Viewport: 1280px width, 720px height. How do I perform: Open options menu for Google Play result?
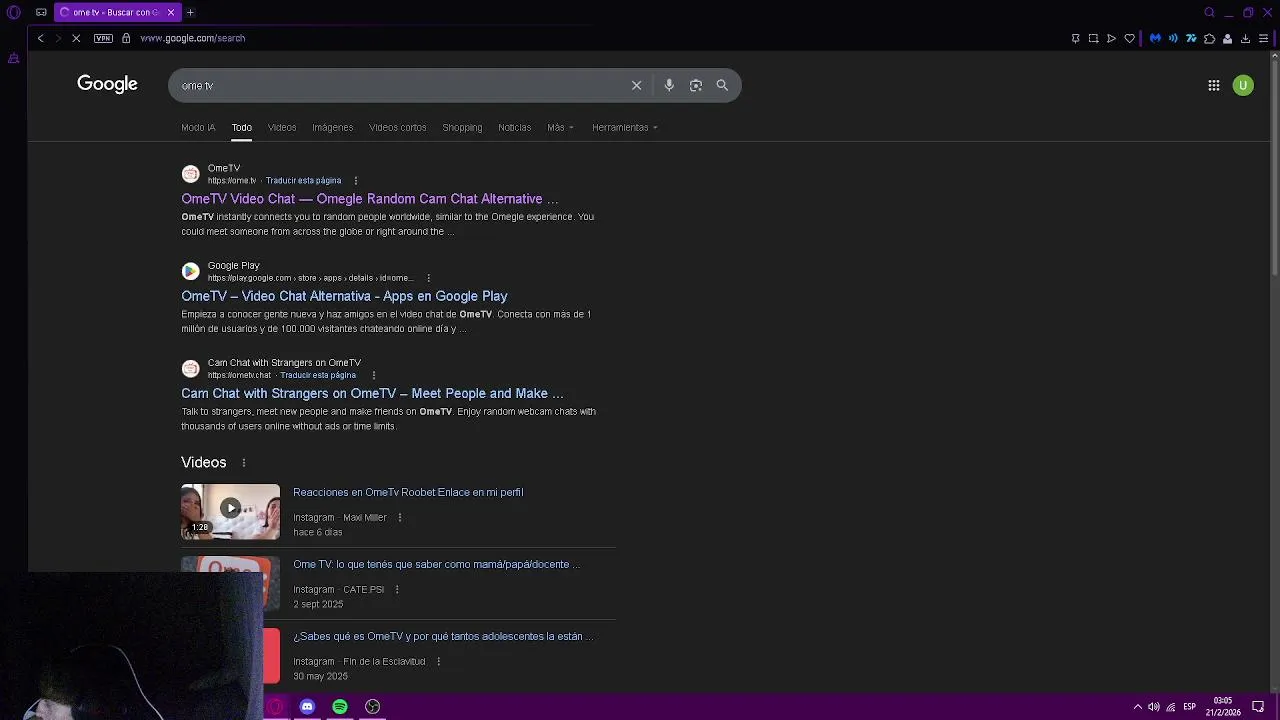(429, 278)
